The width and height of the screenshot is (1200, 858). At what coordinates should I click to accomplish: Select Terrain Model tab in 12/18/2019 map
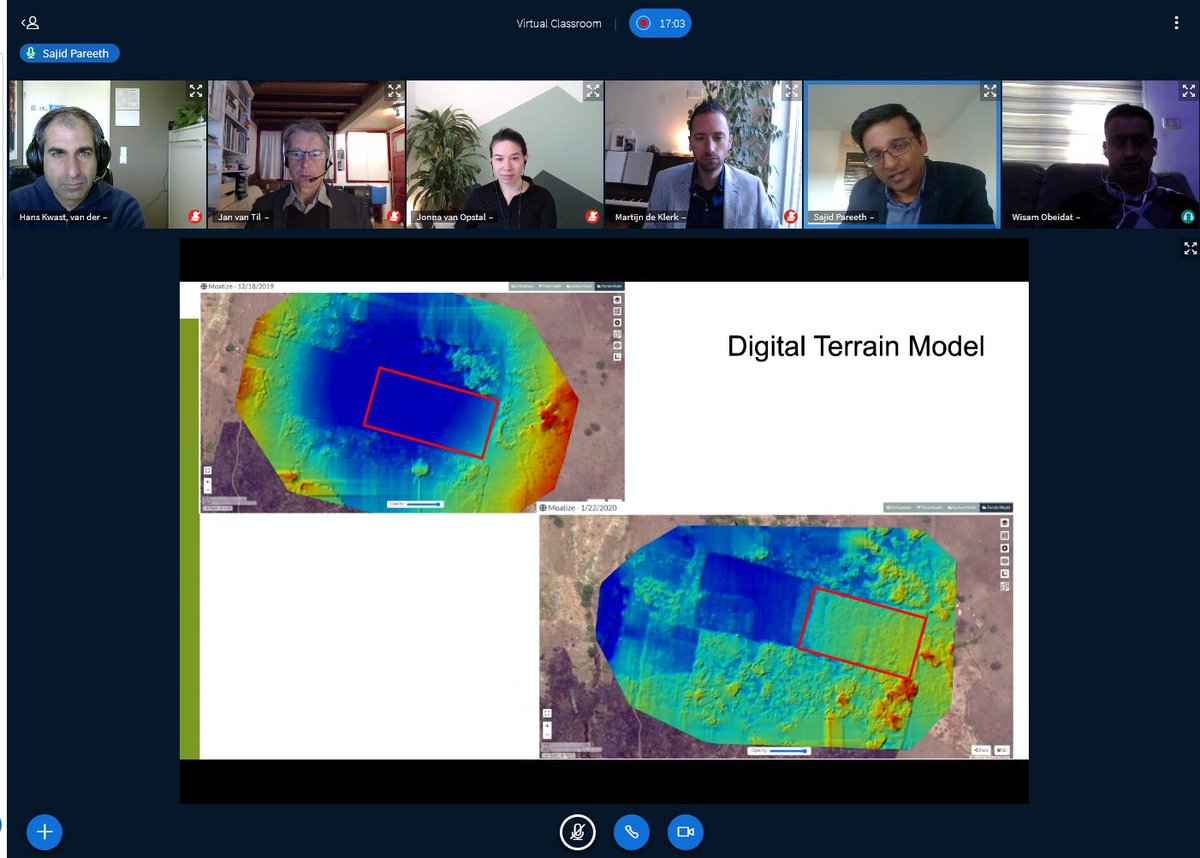[610, 286]
